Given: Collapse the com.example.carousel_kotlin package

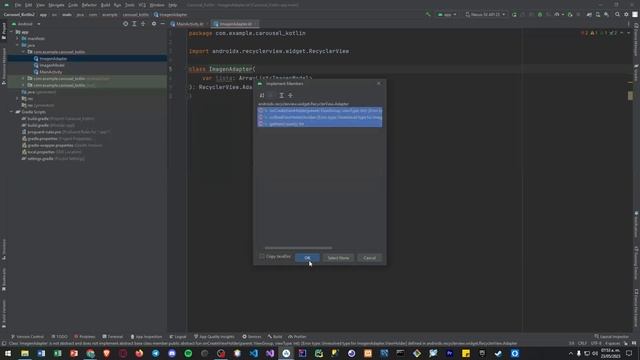Looking at the screenshot, I should click(x=23, y=52).
